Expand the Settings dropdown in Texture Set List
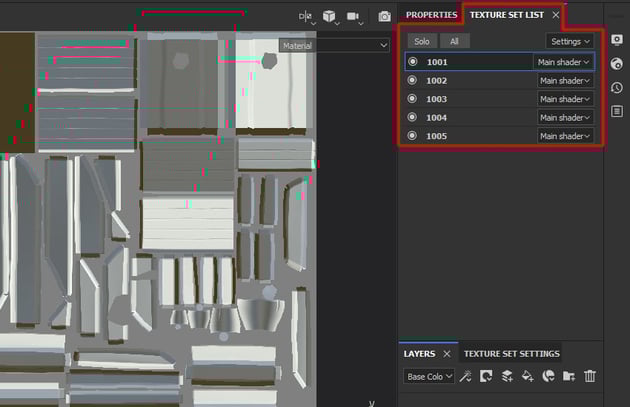 pyautogui.click(x=570, y=41)
